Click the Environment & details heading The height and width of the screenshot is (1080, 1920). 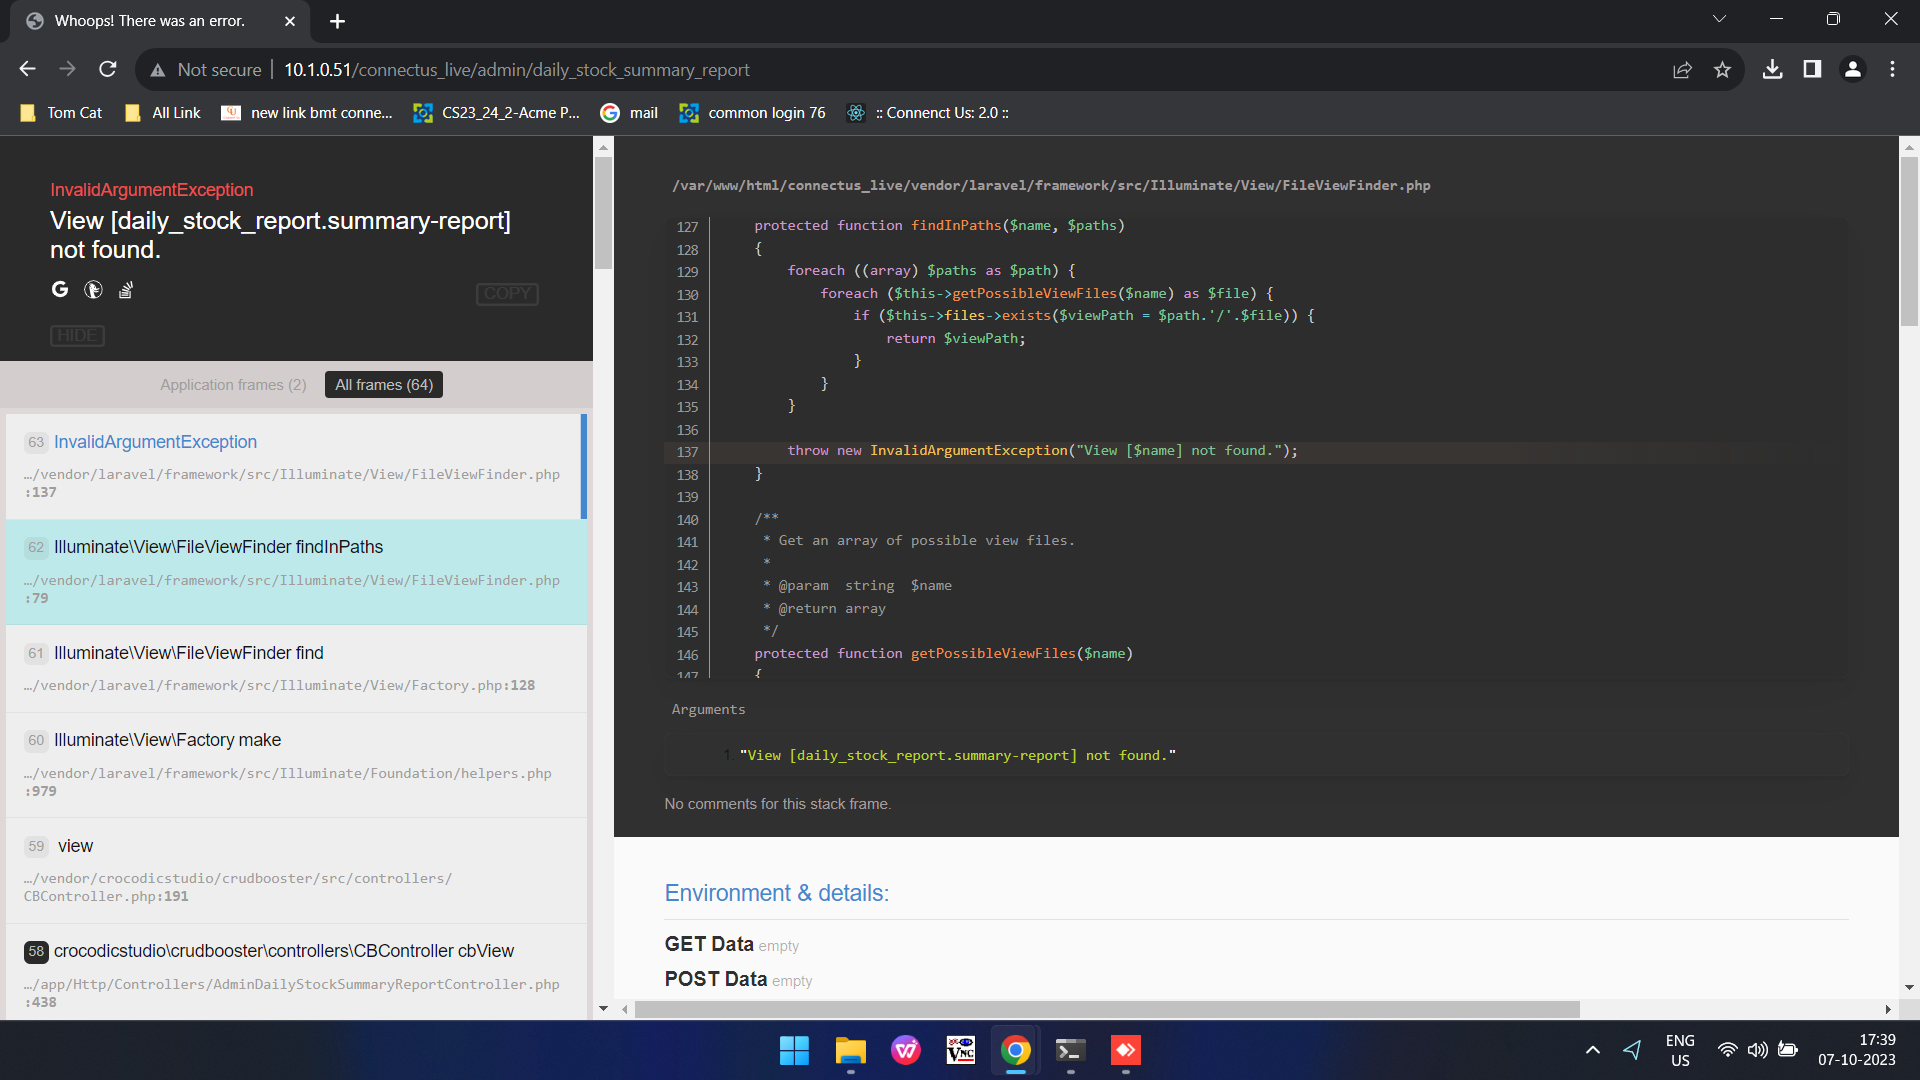(x=777, y=893)
